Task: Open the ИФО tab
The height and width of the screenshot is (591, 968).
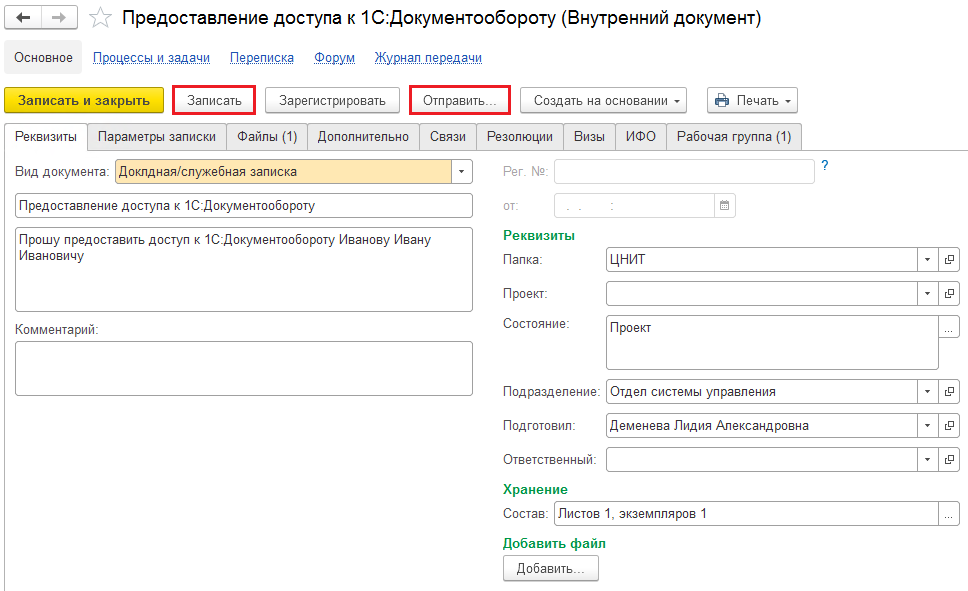Action: coord(641,136)
